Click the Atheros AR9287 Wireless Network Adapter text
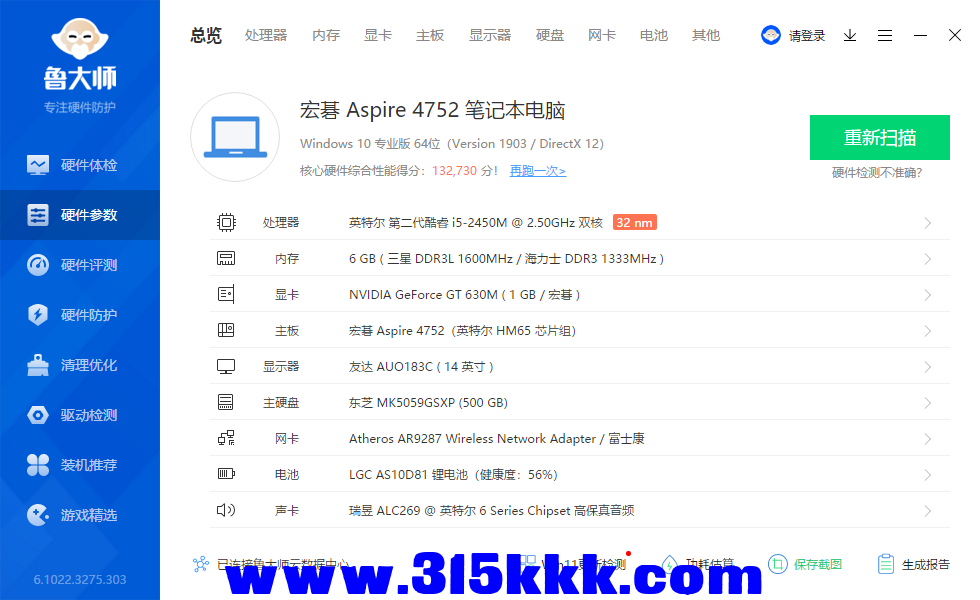Screen dimensions: 980x600 pyautogui.click(x=496, y=439)
